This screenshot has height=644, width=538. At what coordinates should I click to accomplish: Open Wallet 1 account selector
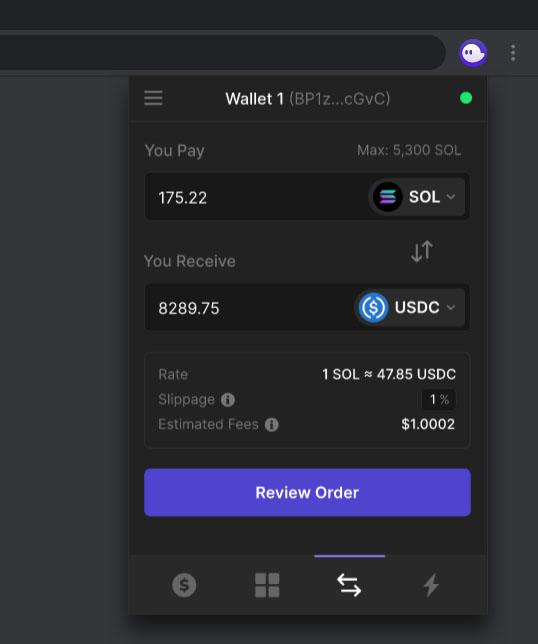pos(308,99)
